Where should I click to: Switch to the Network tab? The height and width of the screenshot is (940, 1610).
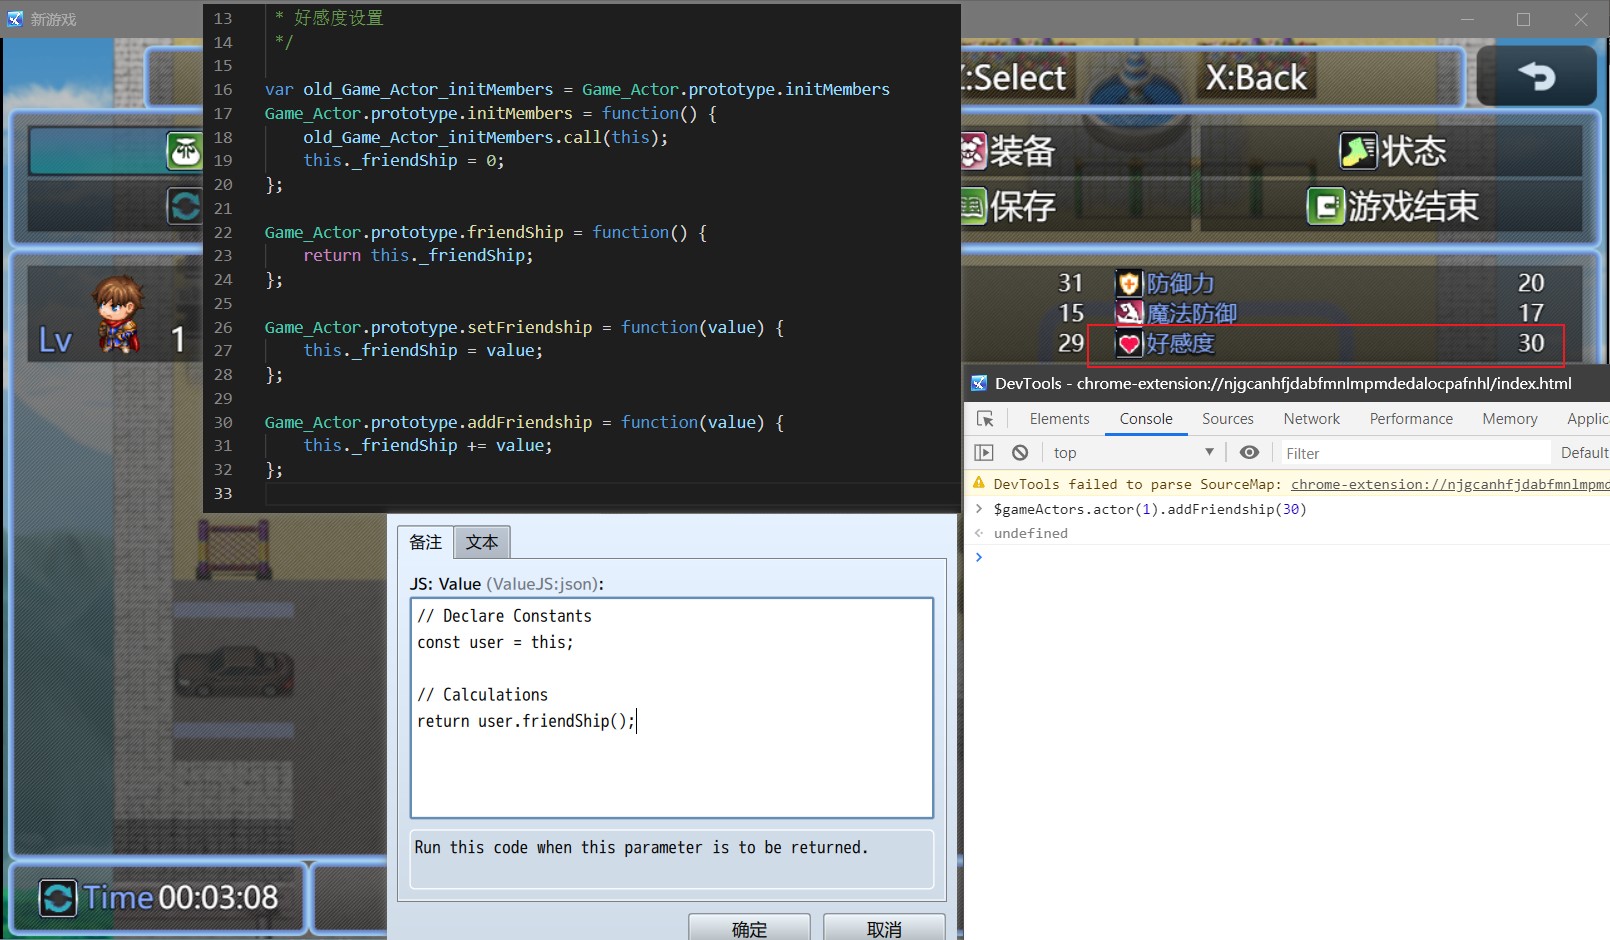coord(1311,419)
